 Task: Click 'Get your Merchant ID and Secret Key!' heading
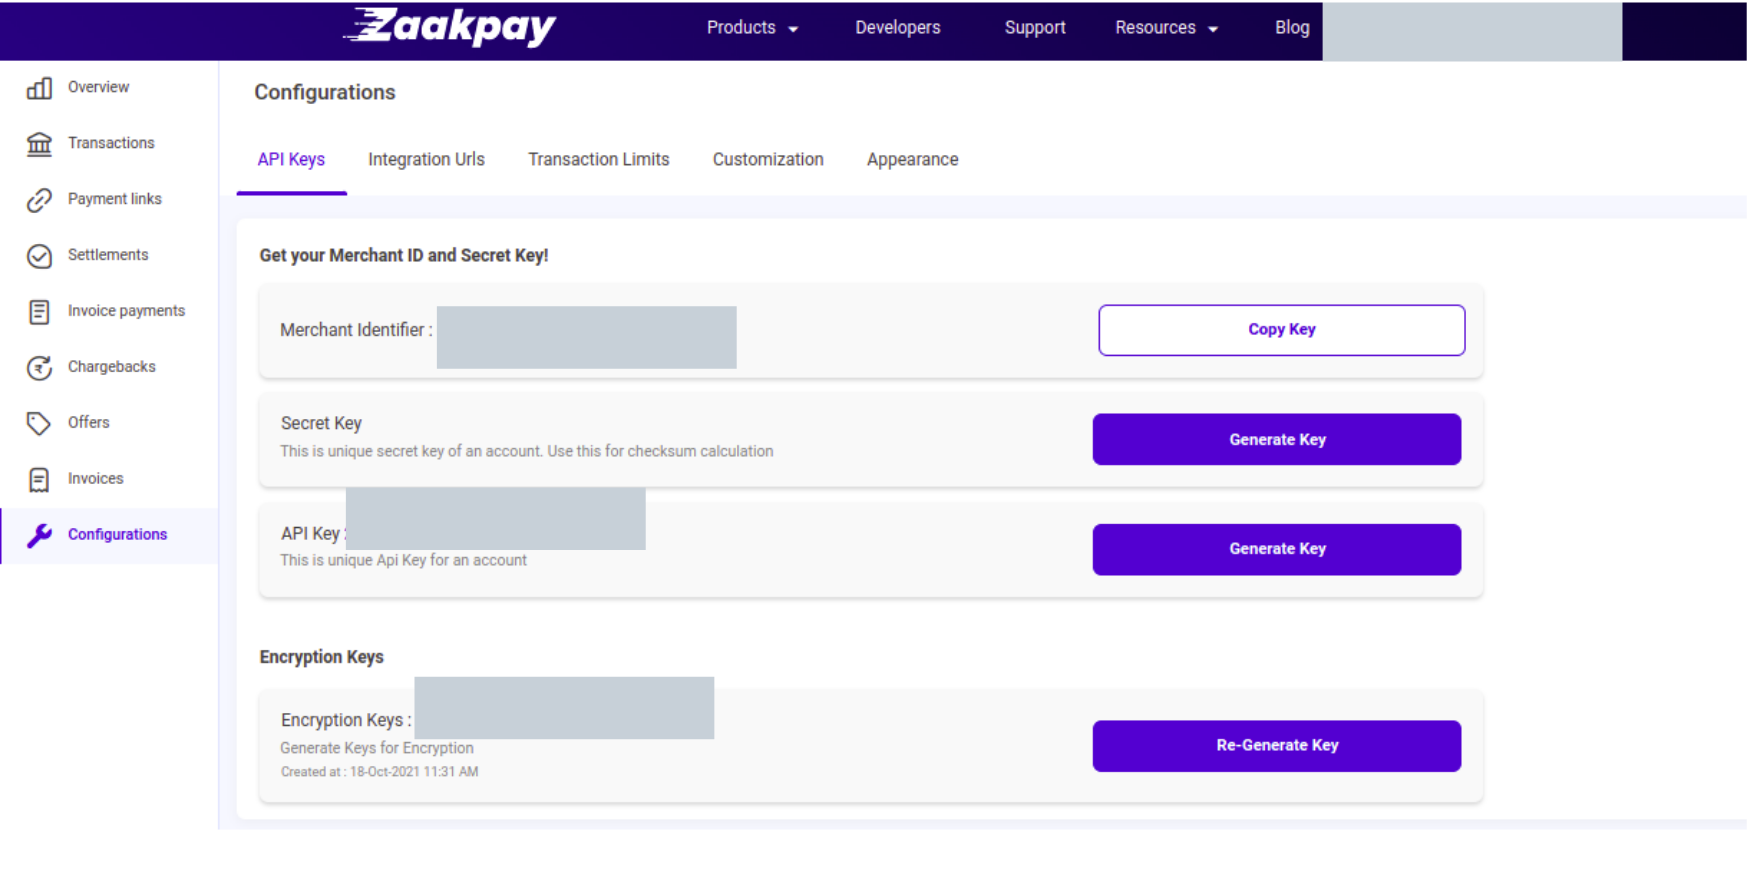point(403,256)
